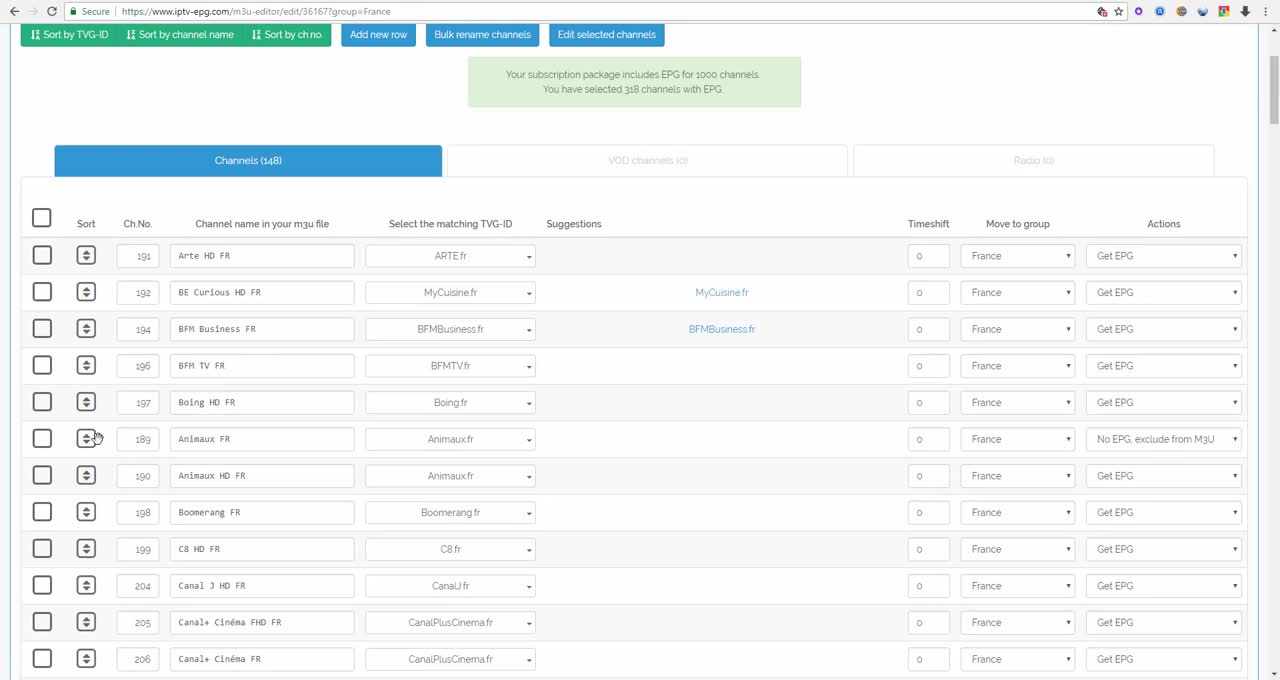The width and height of the screenshot is (1280, 680).
Task: Check the Boing HD FR checkbox
Action: [42, 402]
